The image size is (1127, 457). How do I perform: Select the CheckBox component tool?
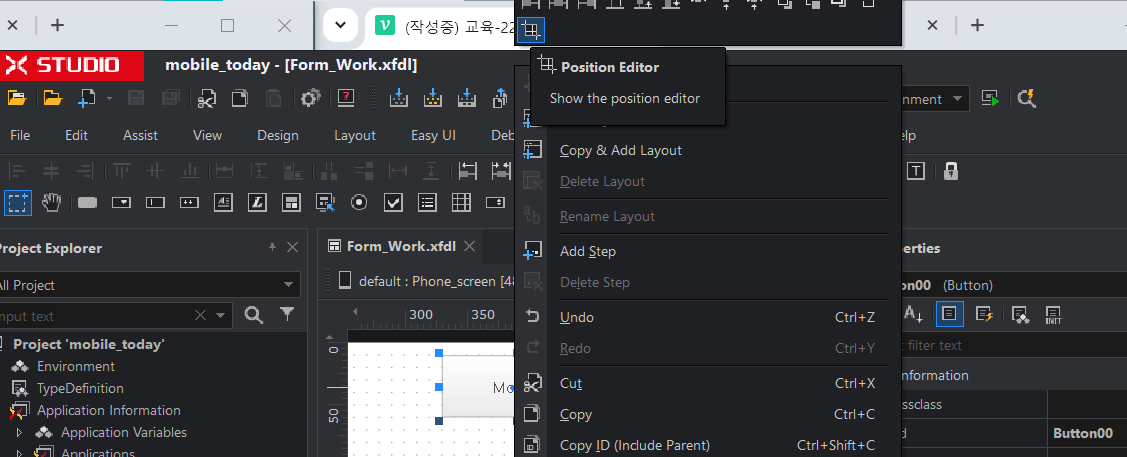pyautogui.click(x=393, y=203)
